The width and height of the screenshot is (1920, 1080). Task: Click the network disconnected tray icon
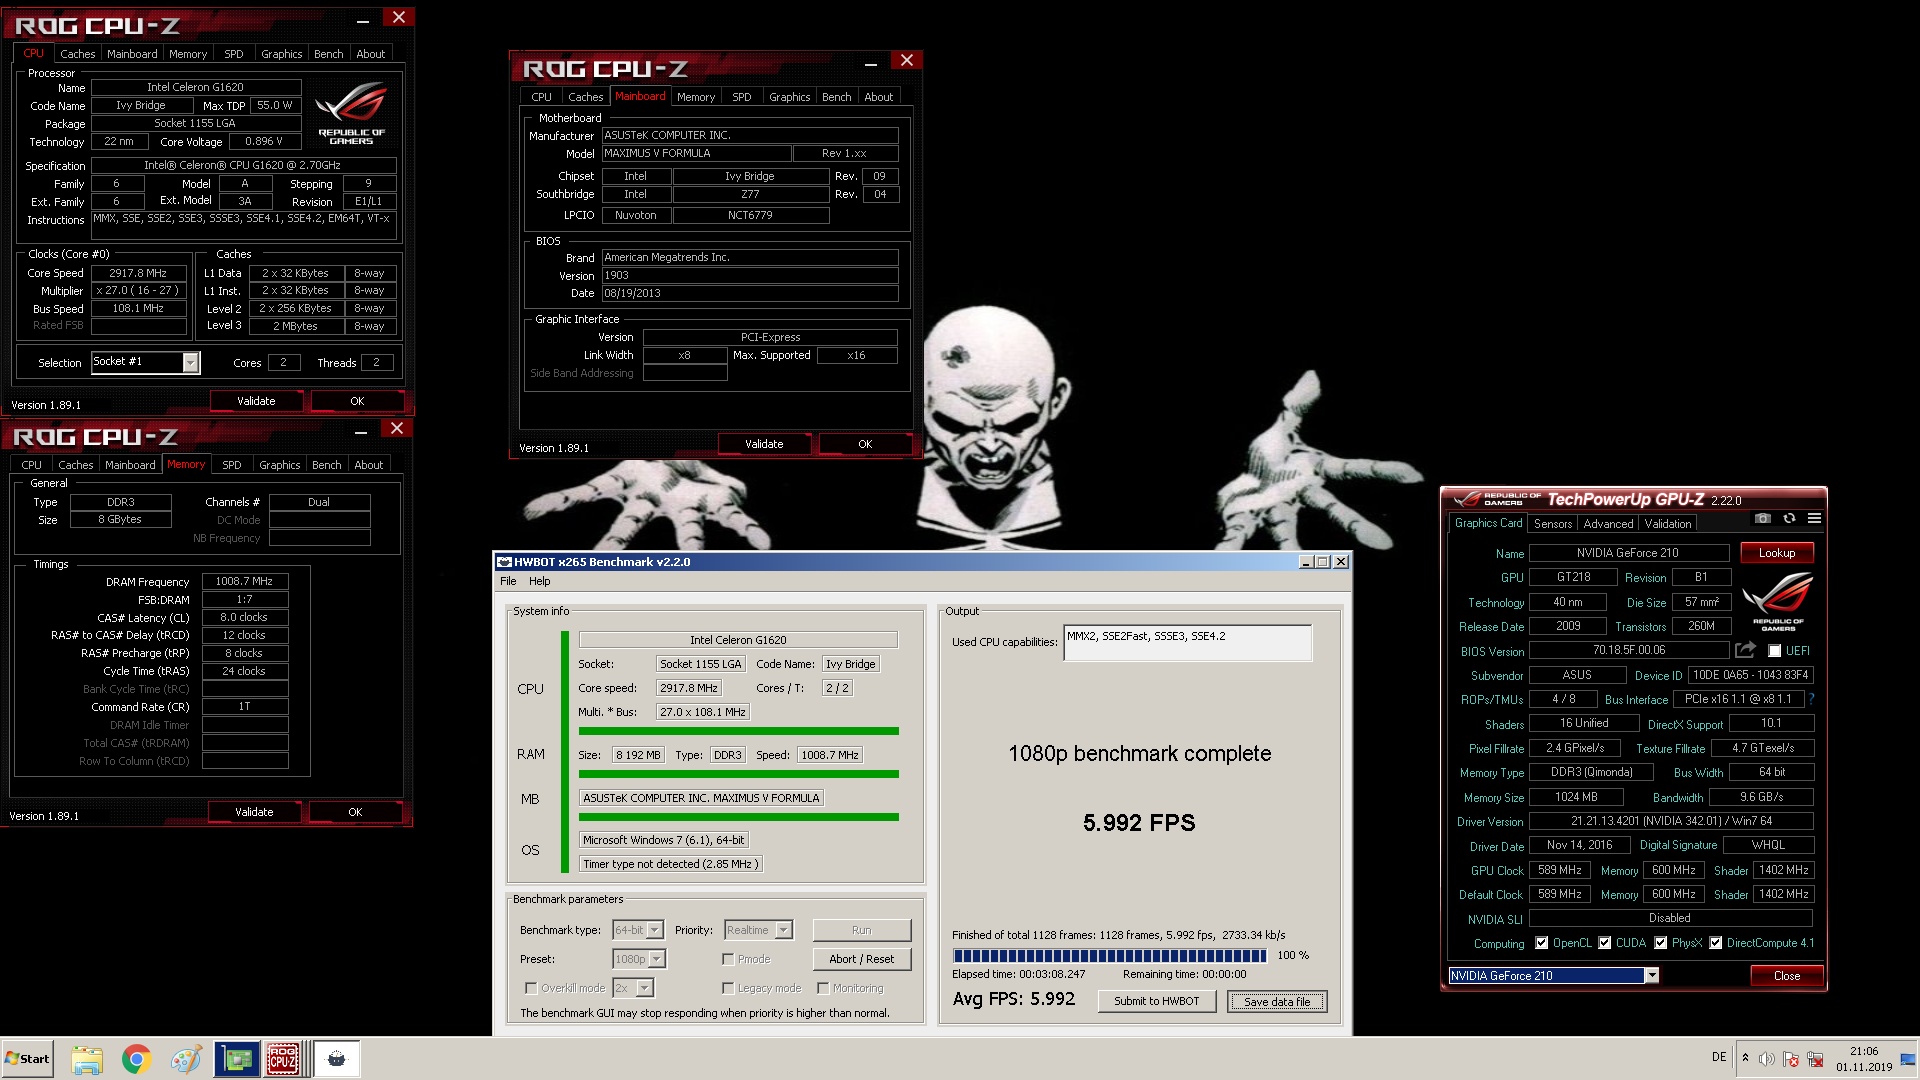click(1815, 1059)
